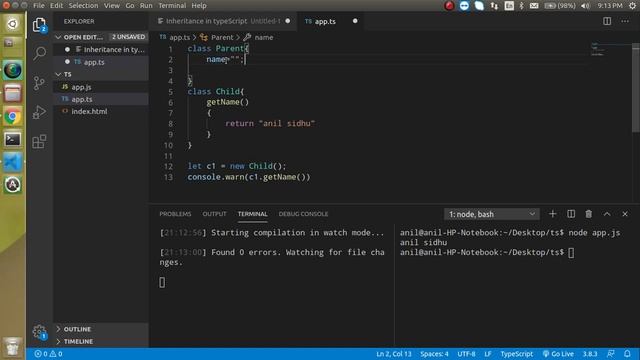This screenshot has width=640, height=360.
Task: Open Visual Studio Code from the dock
Action: (x=13, y=162)
